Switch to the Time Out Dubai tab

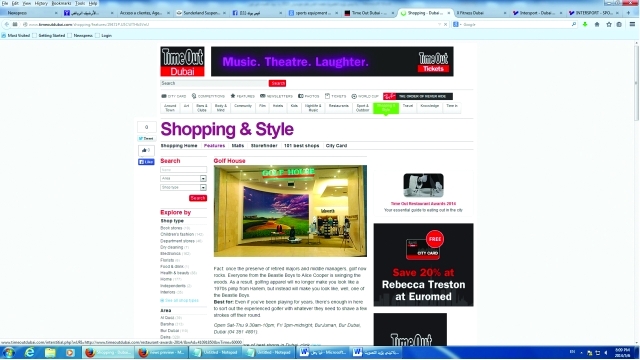(369, 13)
